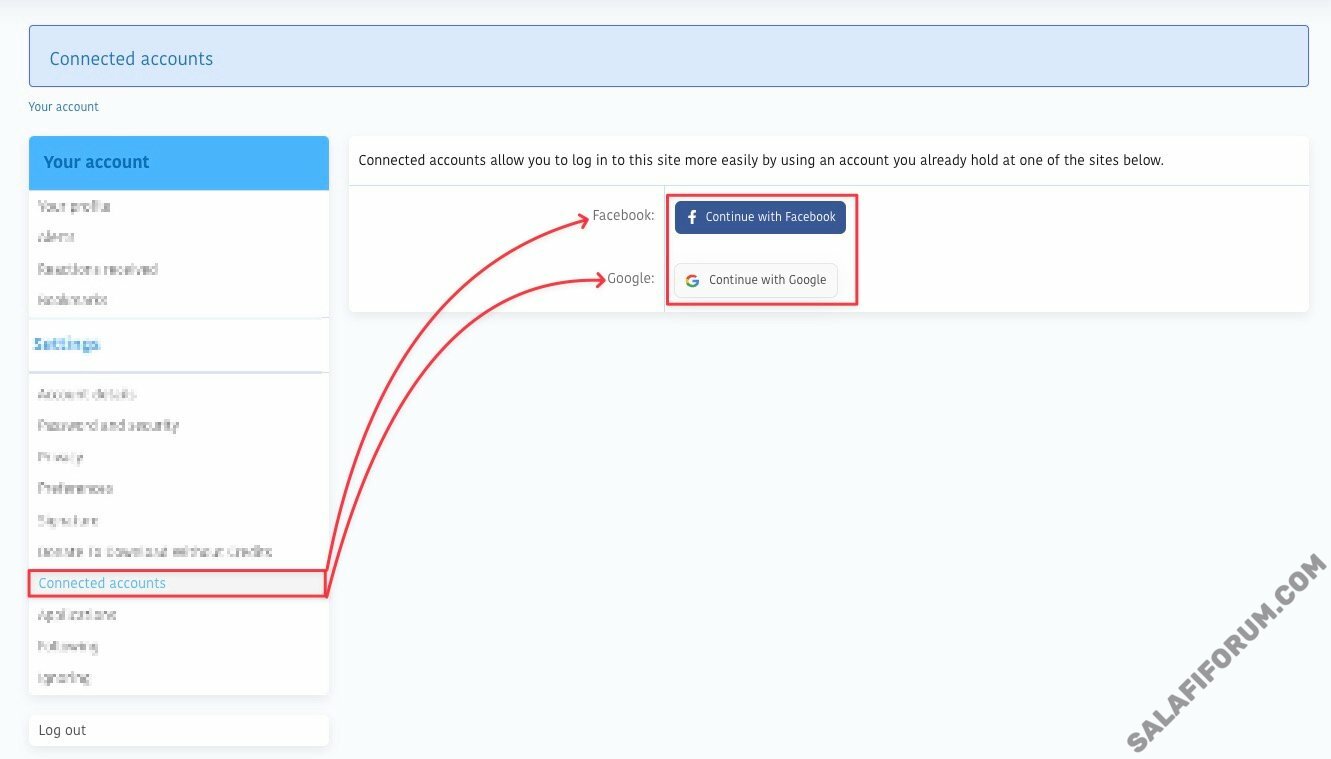Viewport: 1331px width, 759px height.
Task: Click the Log out link
Action: pyautogui.click(x=62, y=731)
